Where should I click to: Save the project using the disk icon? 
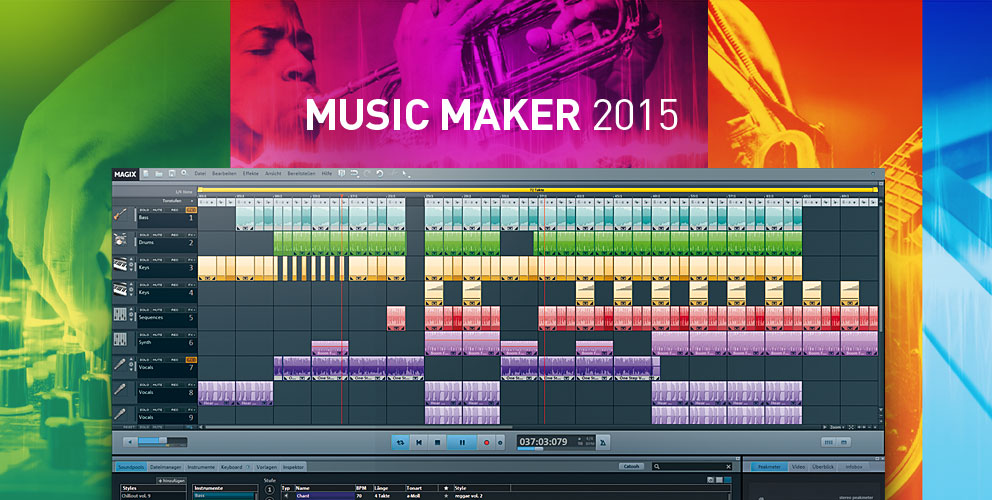coord(172,173)
